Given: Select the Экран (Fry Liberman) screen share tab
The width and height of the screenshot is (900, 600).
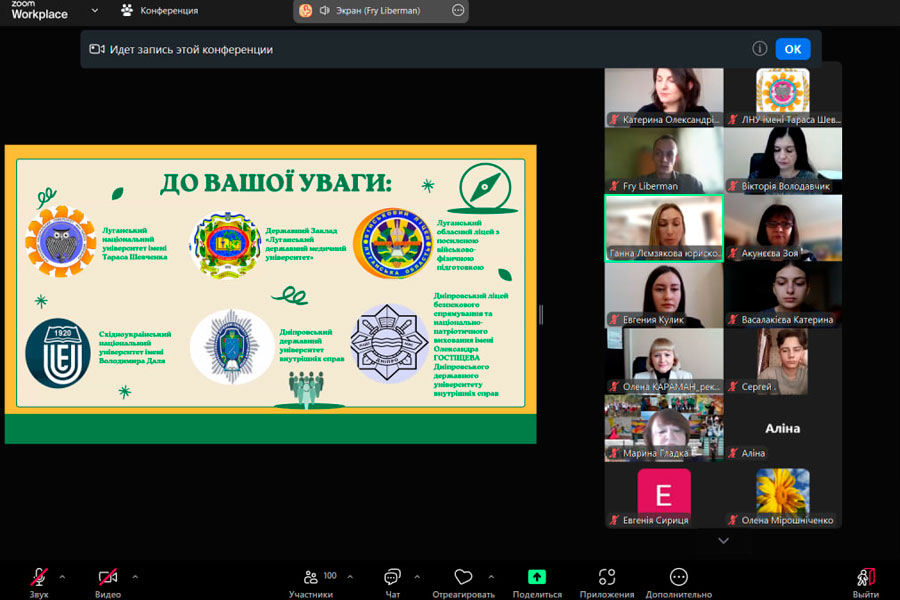Looking at the screenshot, I should [372, 10].
